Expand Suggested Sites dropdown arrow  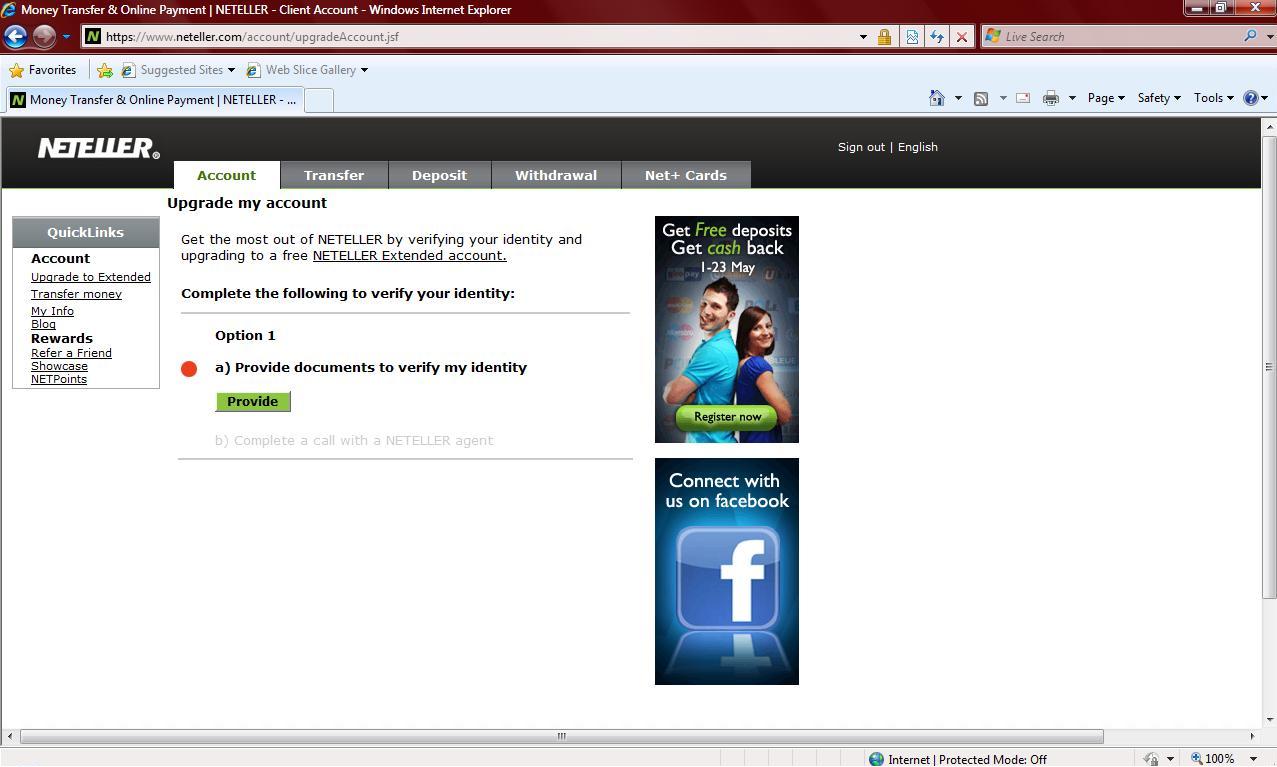click(231, 70)
